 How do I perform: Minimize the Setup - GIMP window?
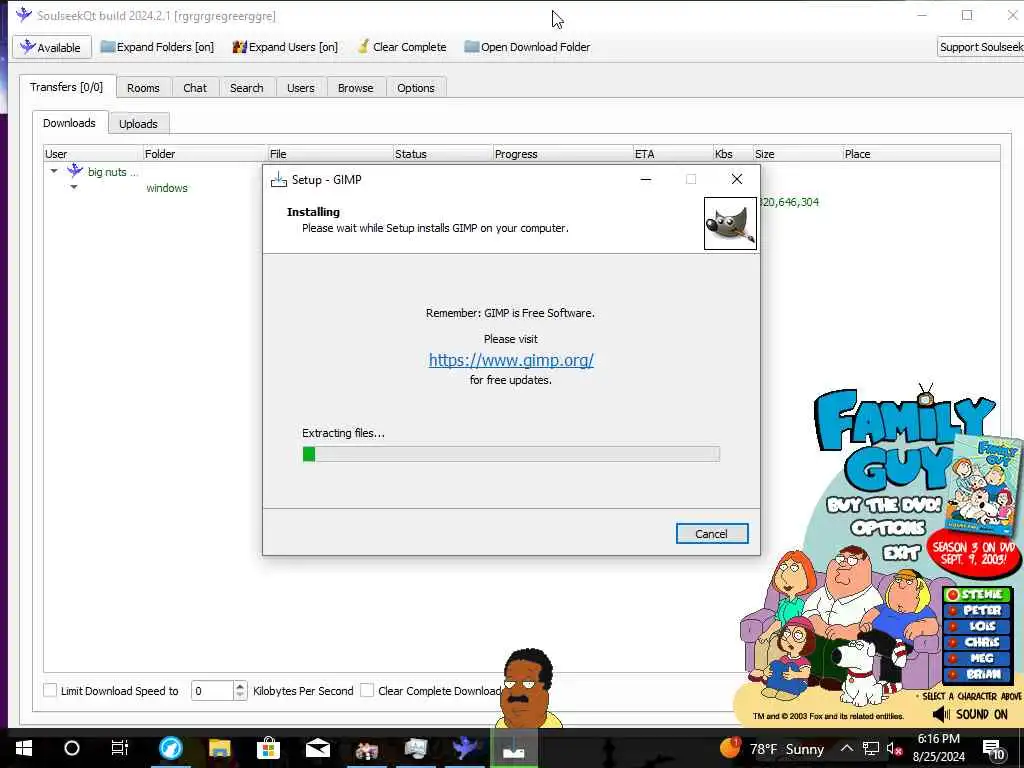[646, 179]
